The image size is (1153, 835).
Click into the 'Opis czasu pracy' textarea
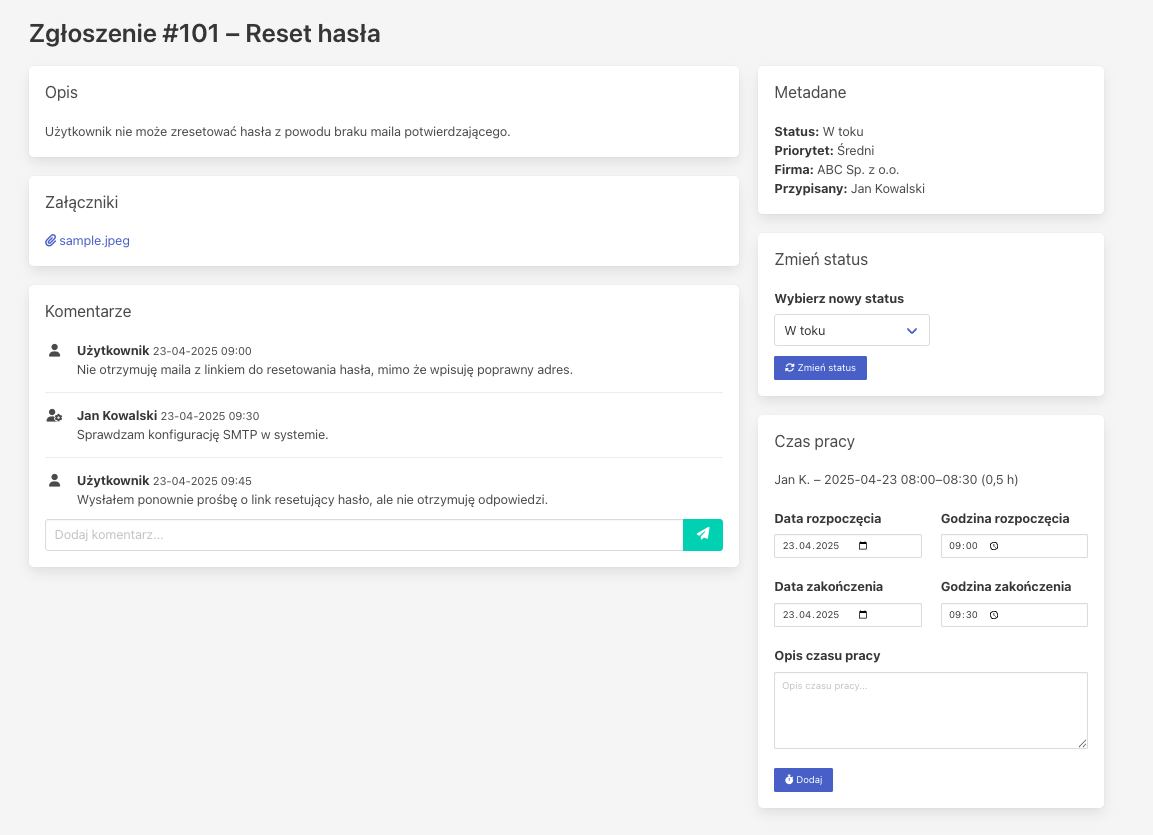click(x=930, y=710)
